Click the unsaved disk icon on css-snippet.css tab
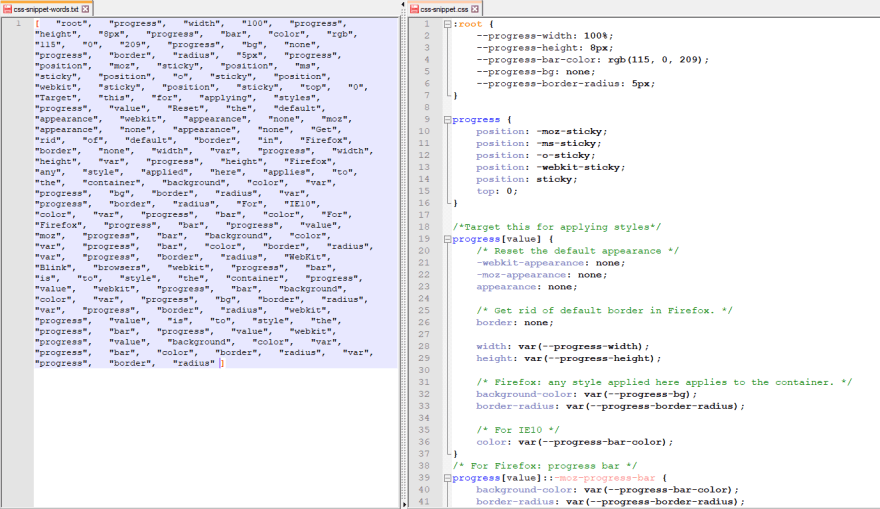The width and height of the screenshot is (880, 509). click(414, 9)
